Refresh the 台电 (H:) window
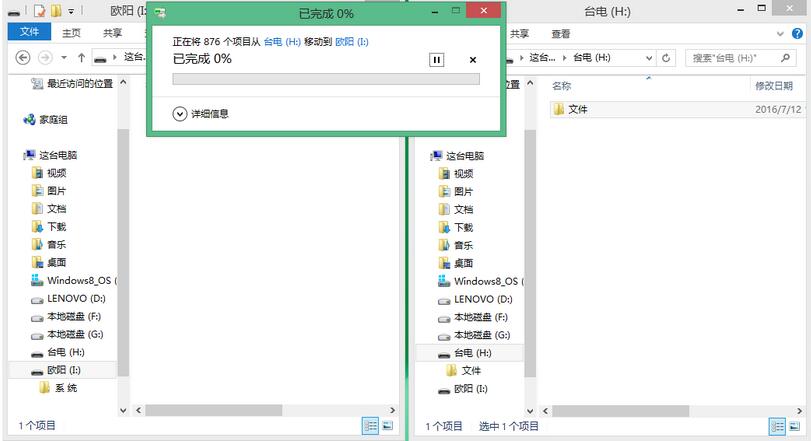 pos(666,58)
